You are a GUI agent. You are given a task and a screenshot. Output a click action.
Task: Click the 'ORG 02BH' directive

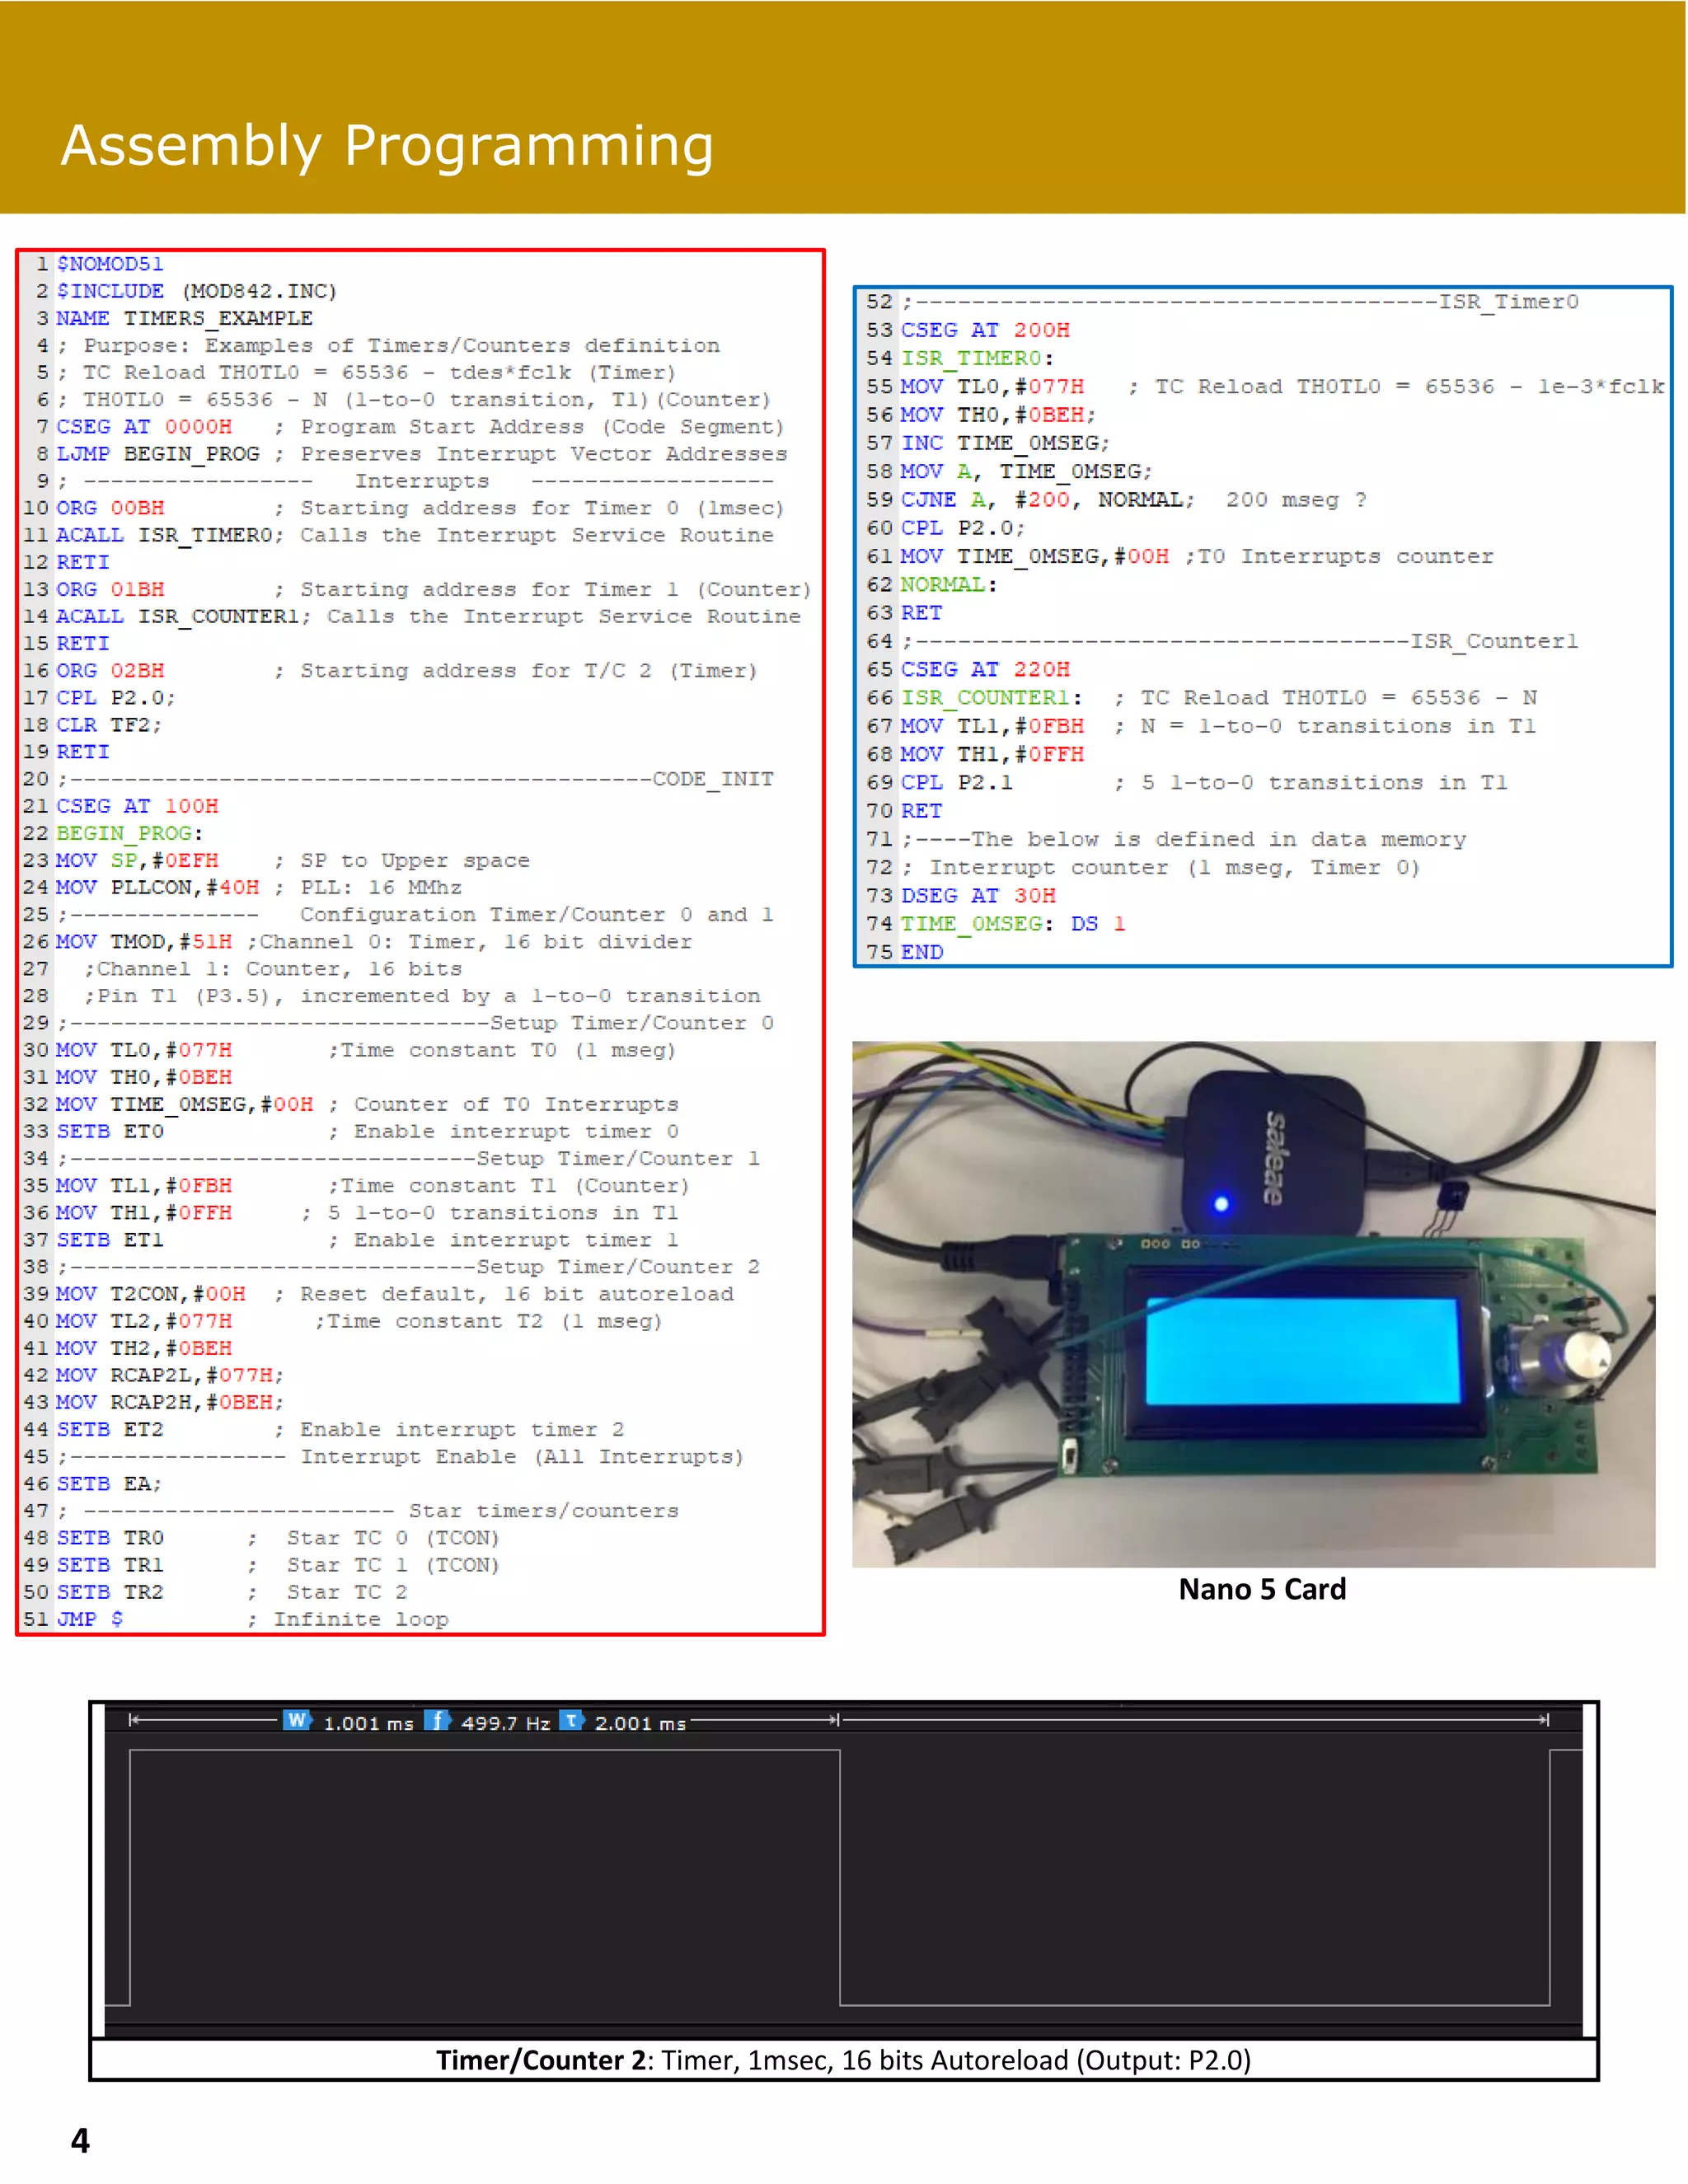tap(110, 671)
